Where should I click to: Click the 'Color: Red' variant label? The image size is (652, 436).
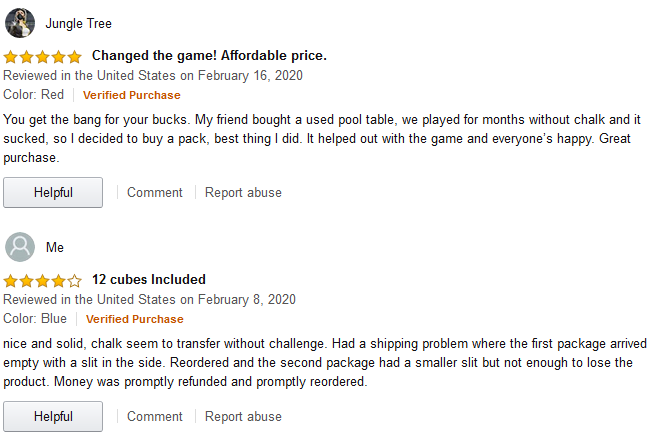(x=33, y=95)
